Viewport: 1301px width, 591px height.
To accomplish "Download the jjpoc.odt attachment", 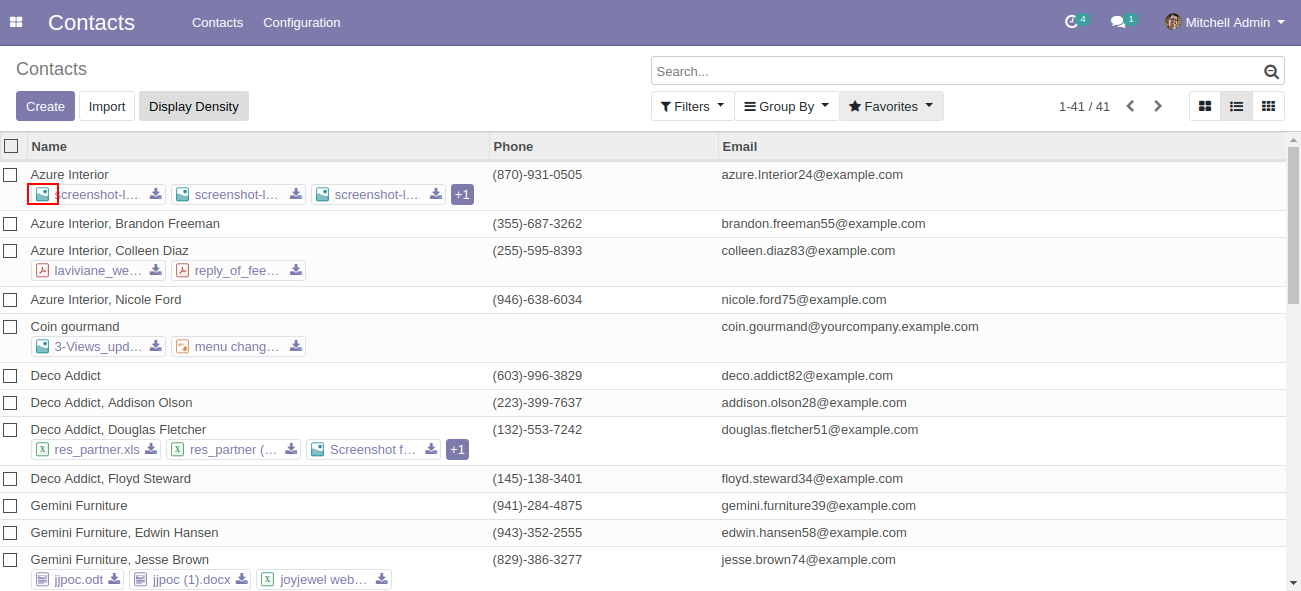I will (115, 580).
